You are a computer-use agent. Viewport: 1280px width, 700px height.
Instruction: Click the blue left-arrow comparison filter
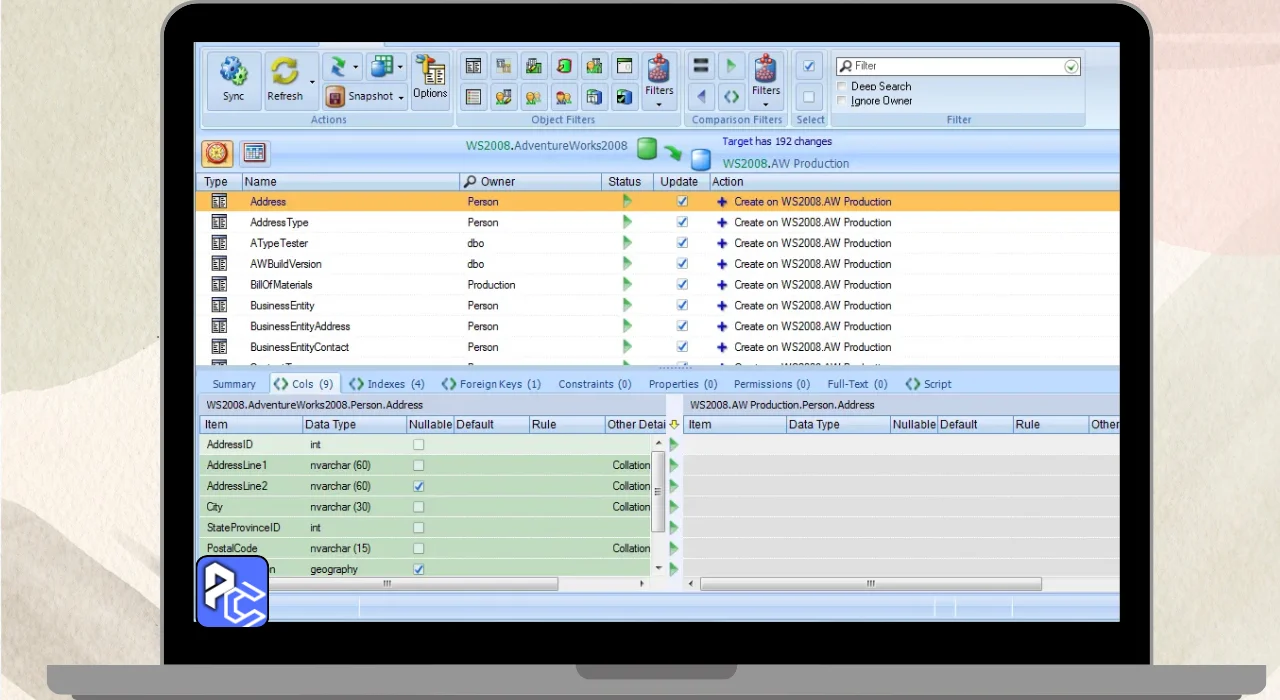pyautogui.click(x=701, y=97)
